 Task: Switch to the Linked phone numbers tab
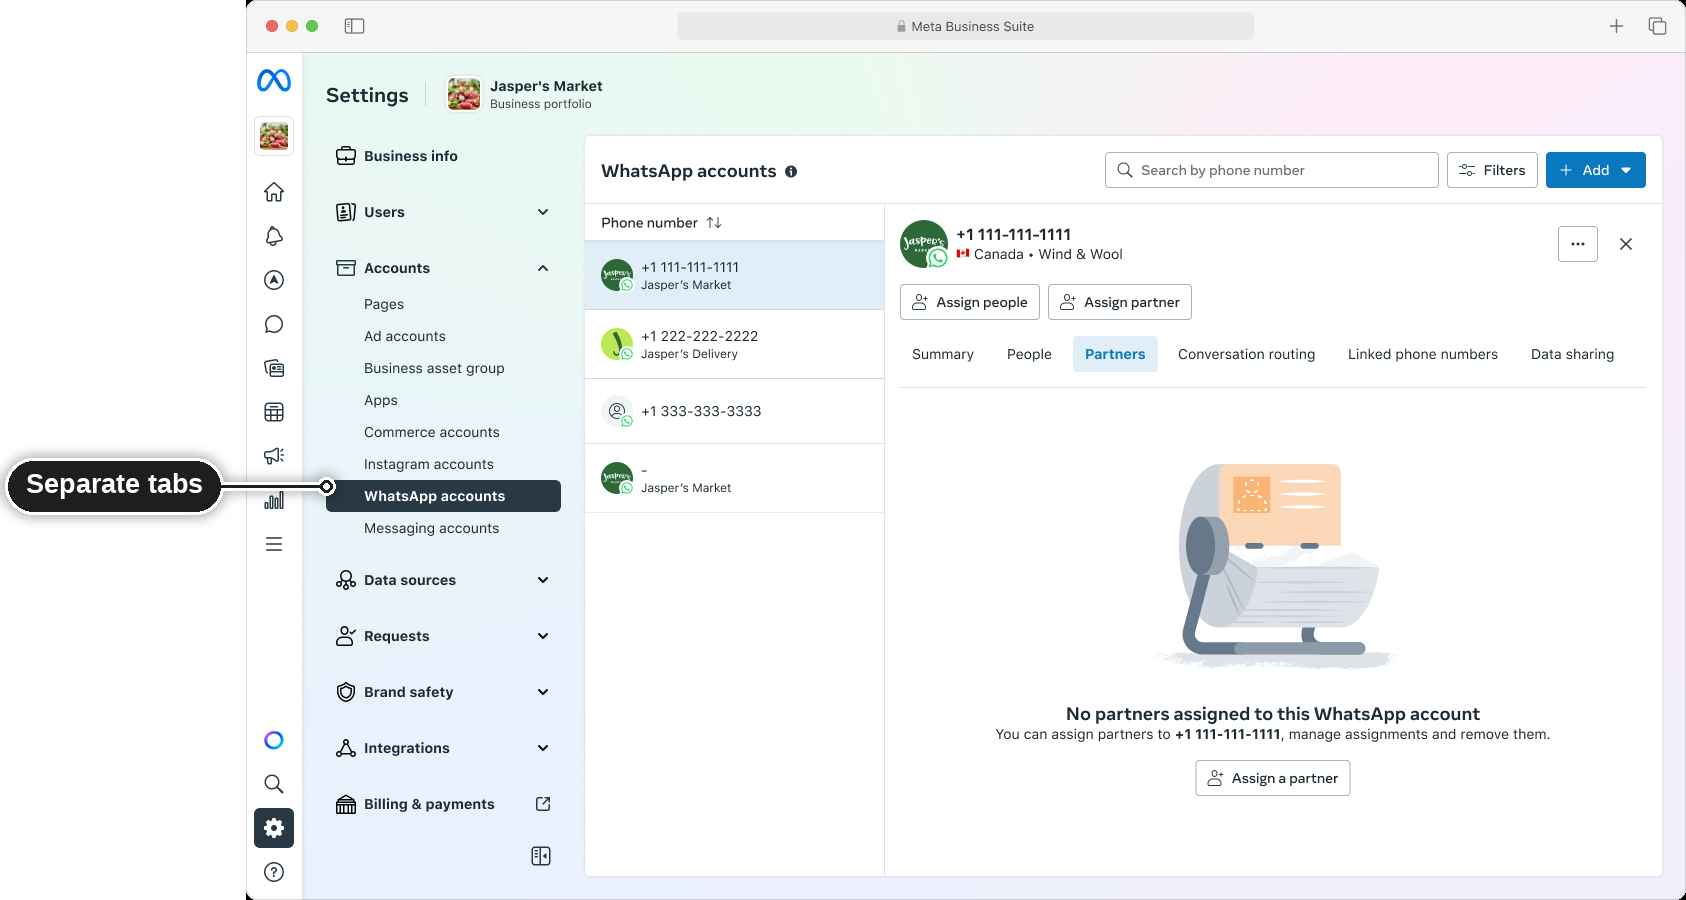1423,354
